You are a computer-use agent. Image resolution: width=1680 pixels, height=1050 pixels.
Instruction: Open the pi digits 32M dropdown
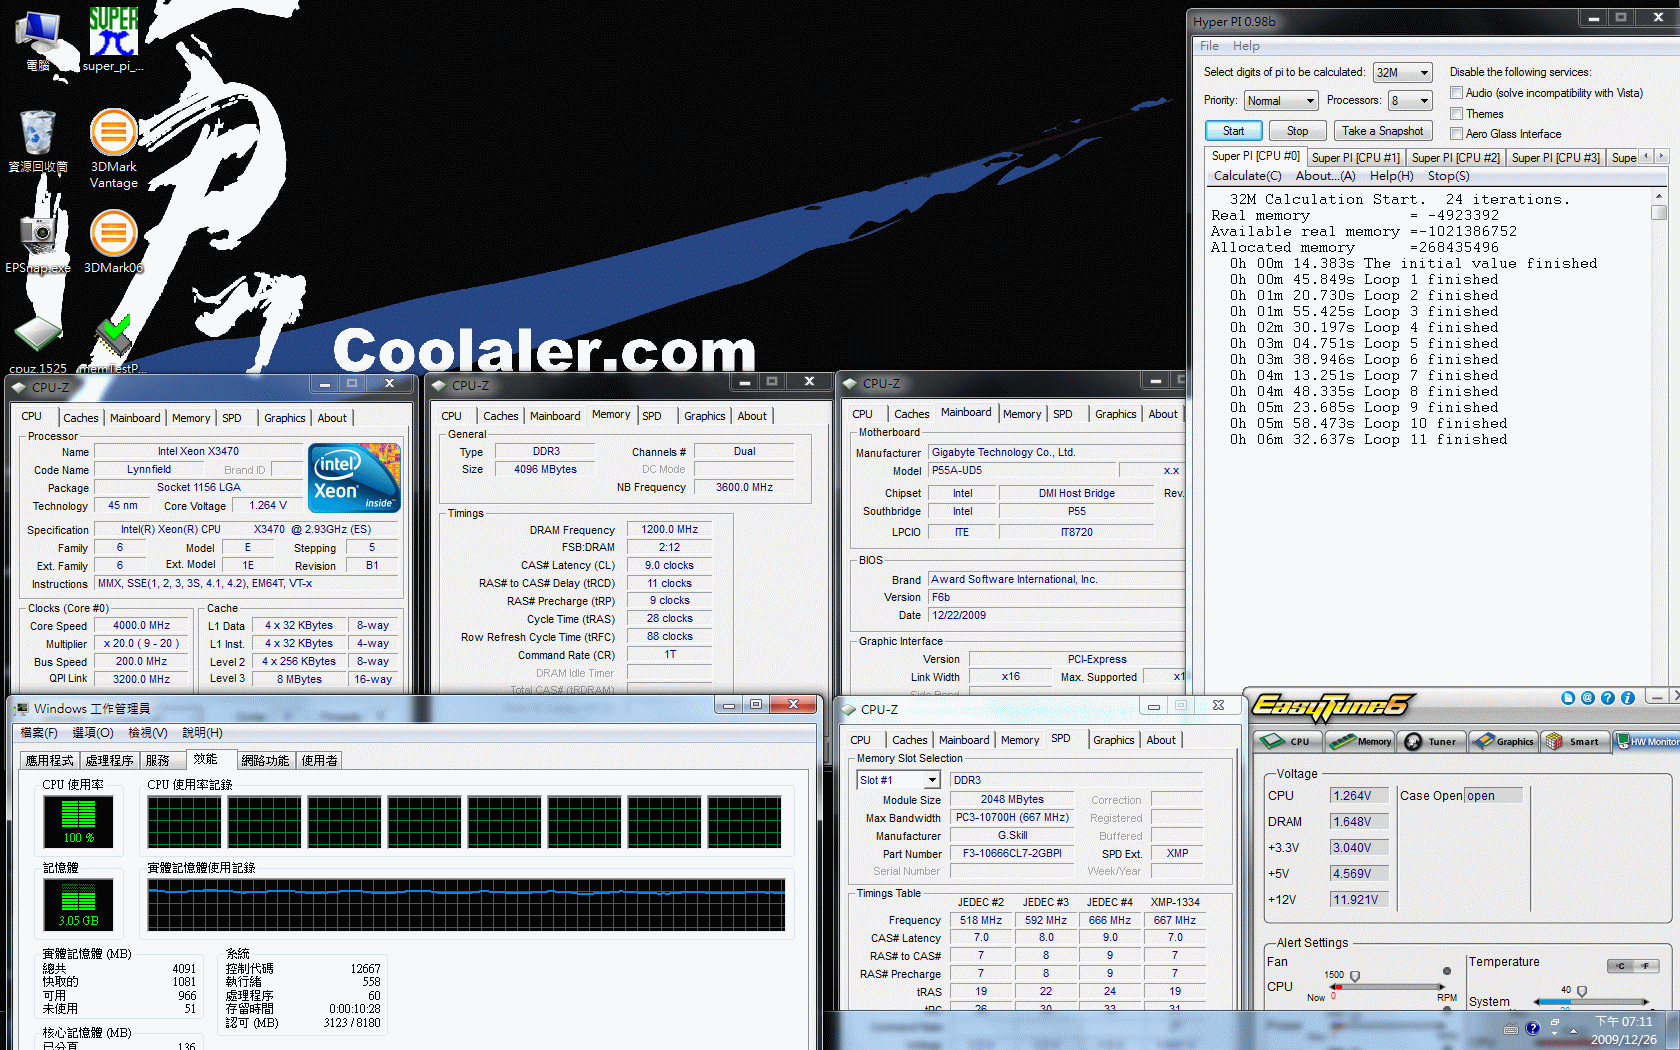tap(1402, 73)
